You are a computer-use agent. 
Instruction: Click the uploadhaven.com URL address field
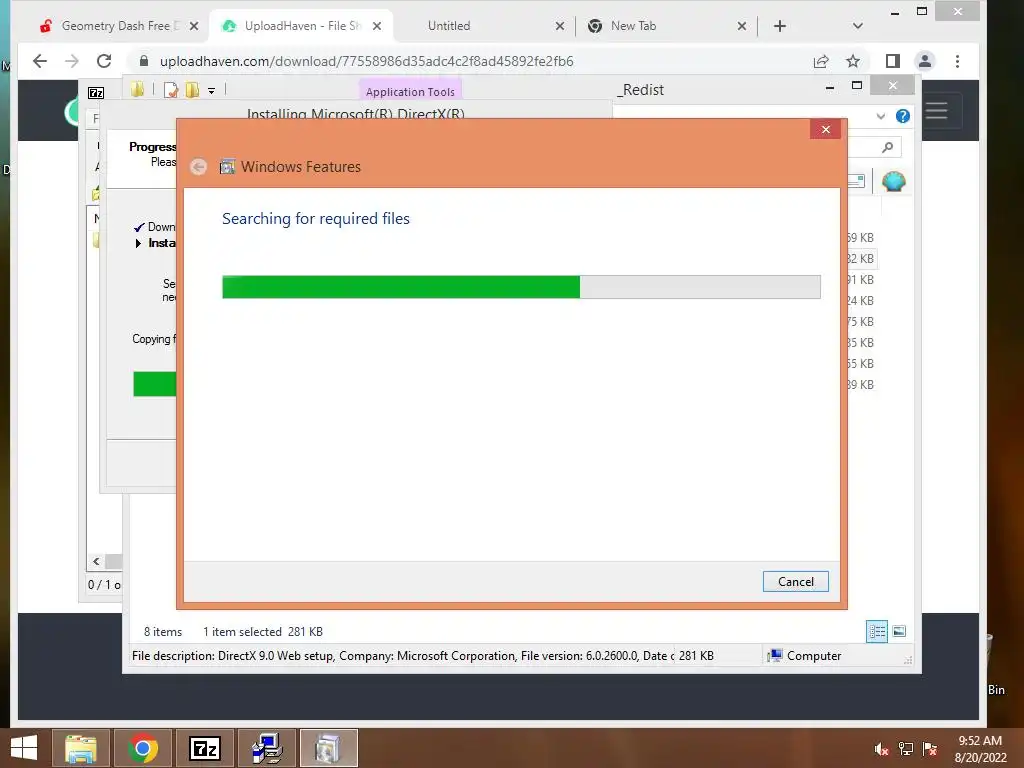[x=366, y=61]
